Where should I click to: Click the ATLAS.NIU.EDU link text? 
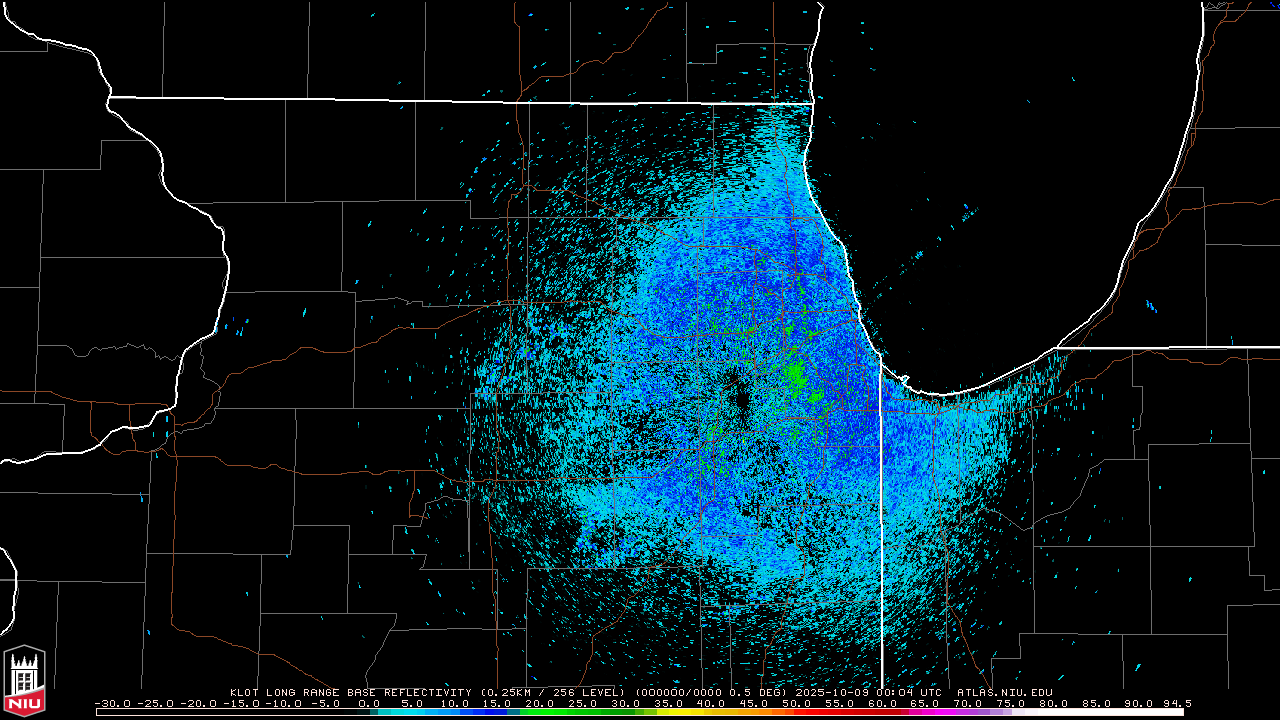(1004, 692)
